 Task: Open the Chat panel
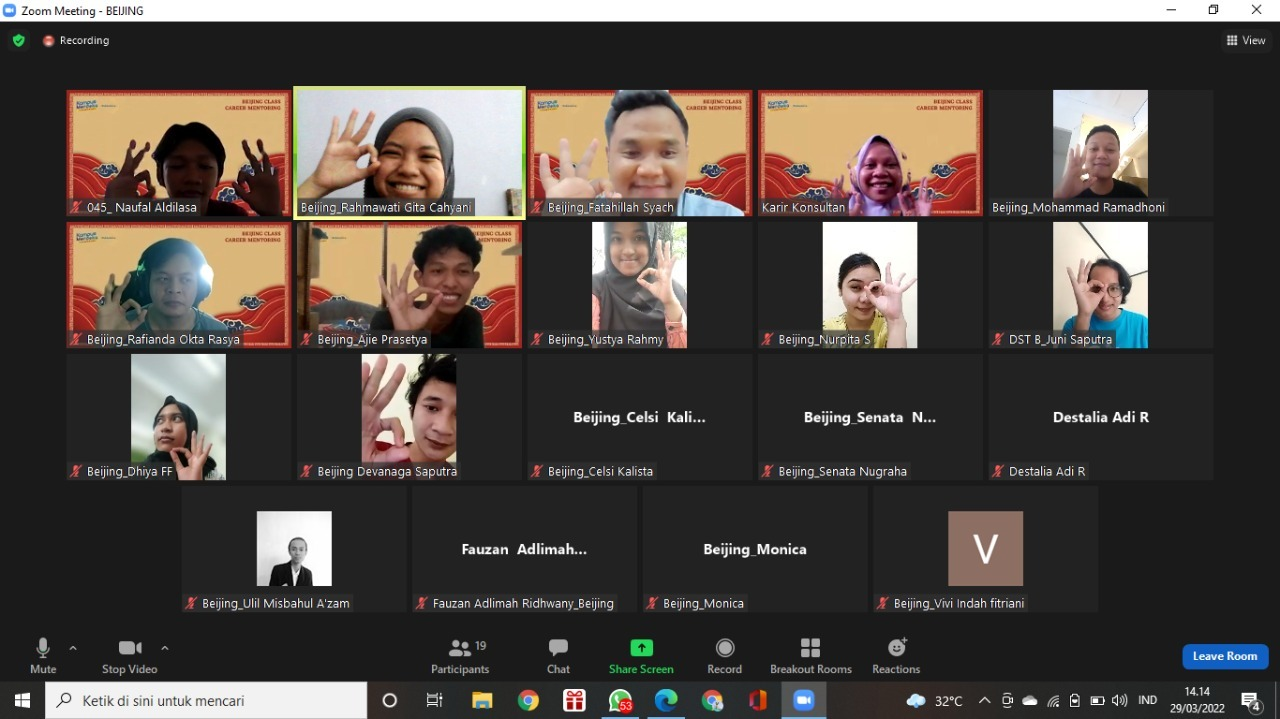(x=558, y=655)
